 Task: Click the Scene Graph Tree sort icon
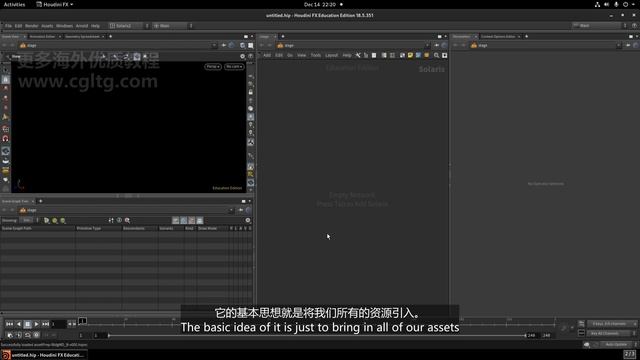tap(111, 220)
